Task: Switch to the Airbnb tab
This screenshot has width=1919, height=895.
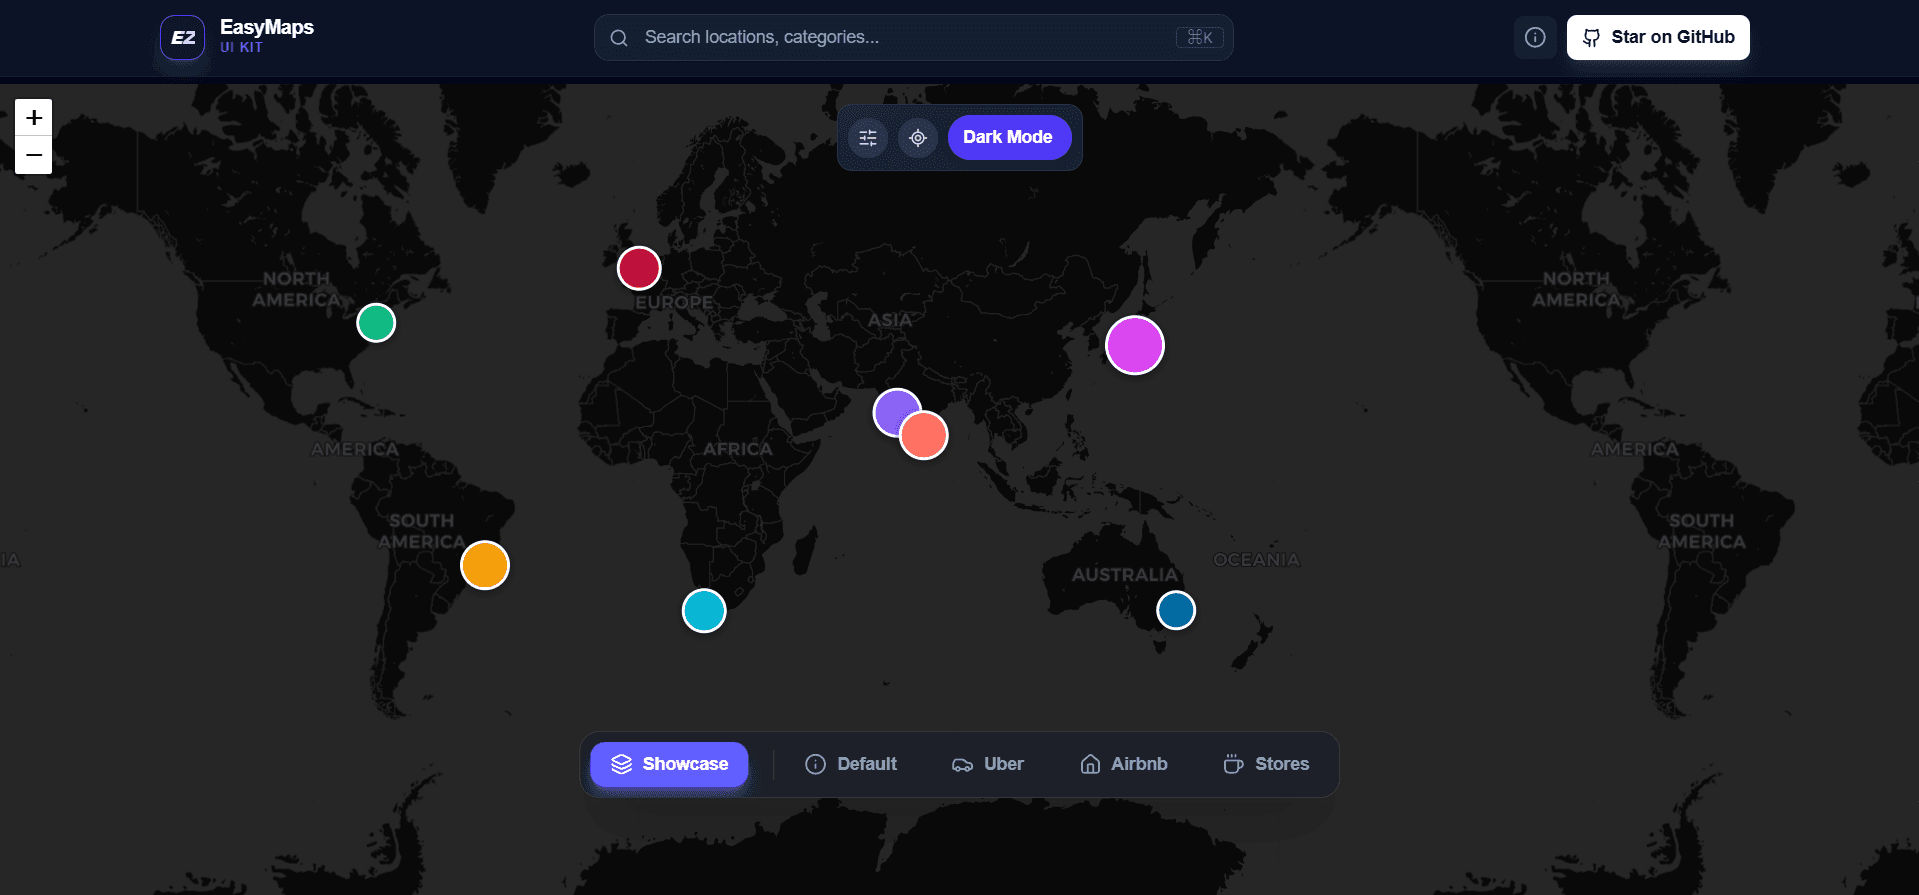Action: click(x=1124, y=764)
